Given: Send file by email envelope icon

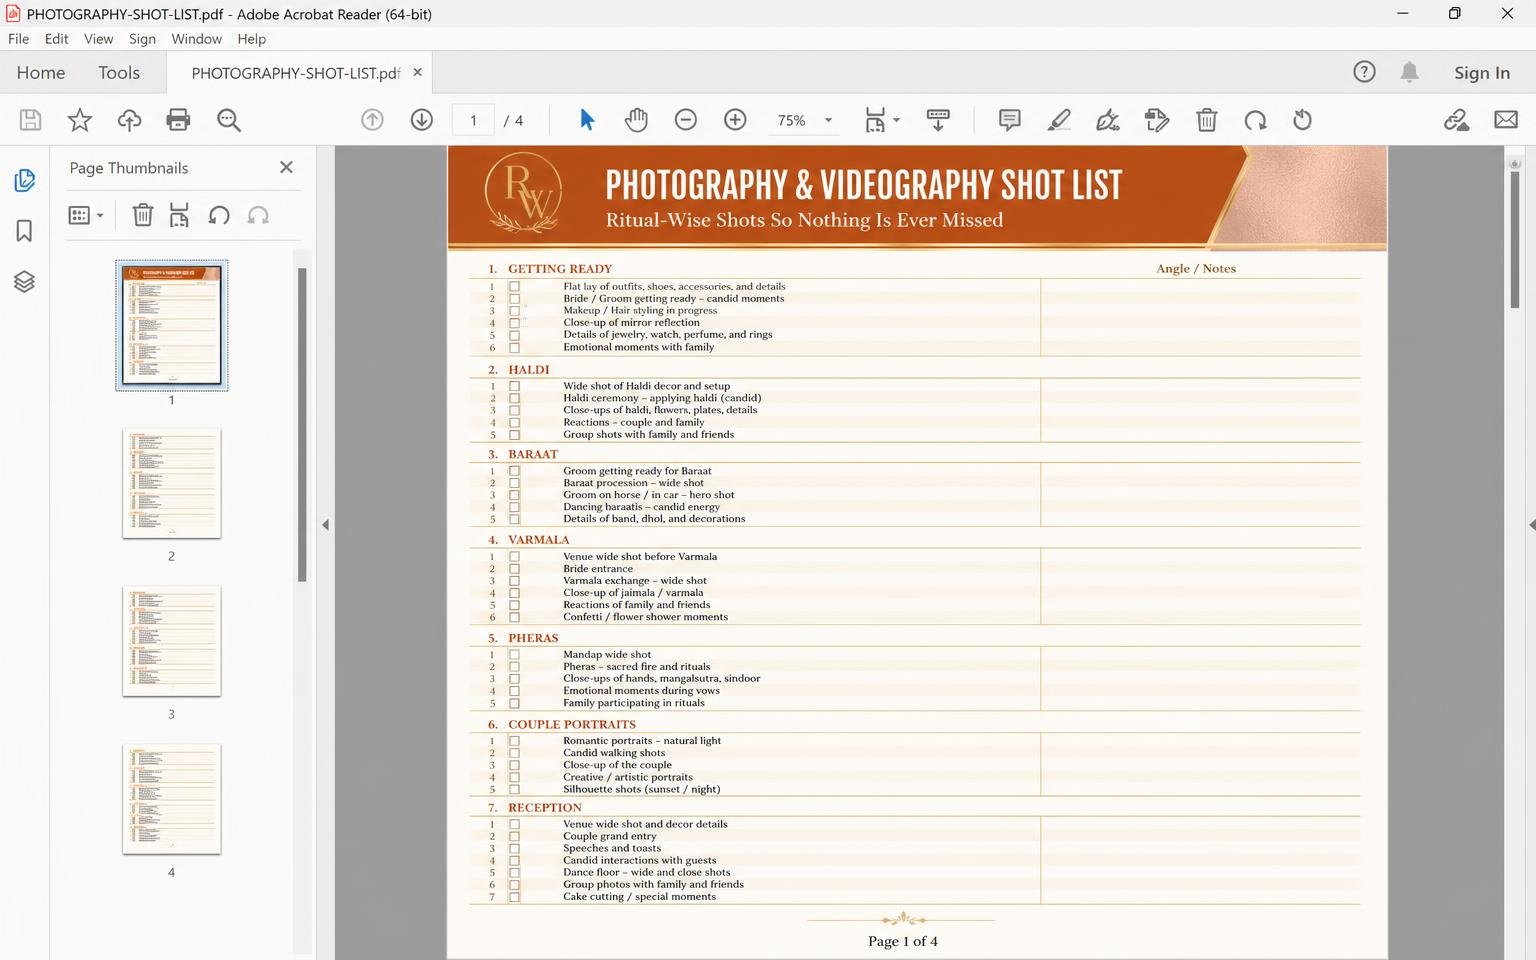Looking at the screenshot, I should (1506, 120).
